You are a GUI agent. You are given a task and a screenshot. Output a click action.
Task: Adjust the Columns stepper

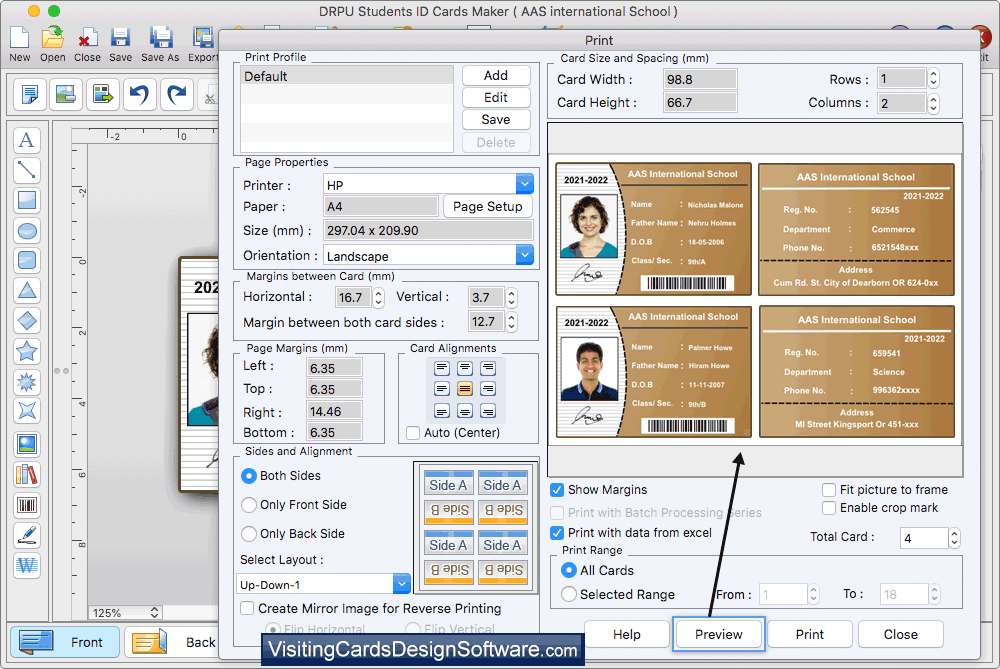click(x=934, y=103)
